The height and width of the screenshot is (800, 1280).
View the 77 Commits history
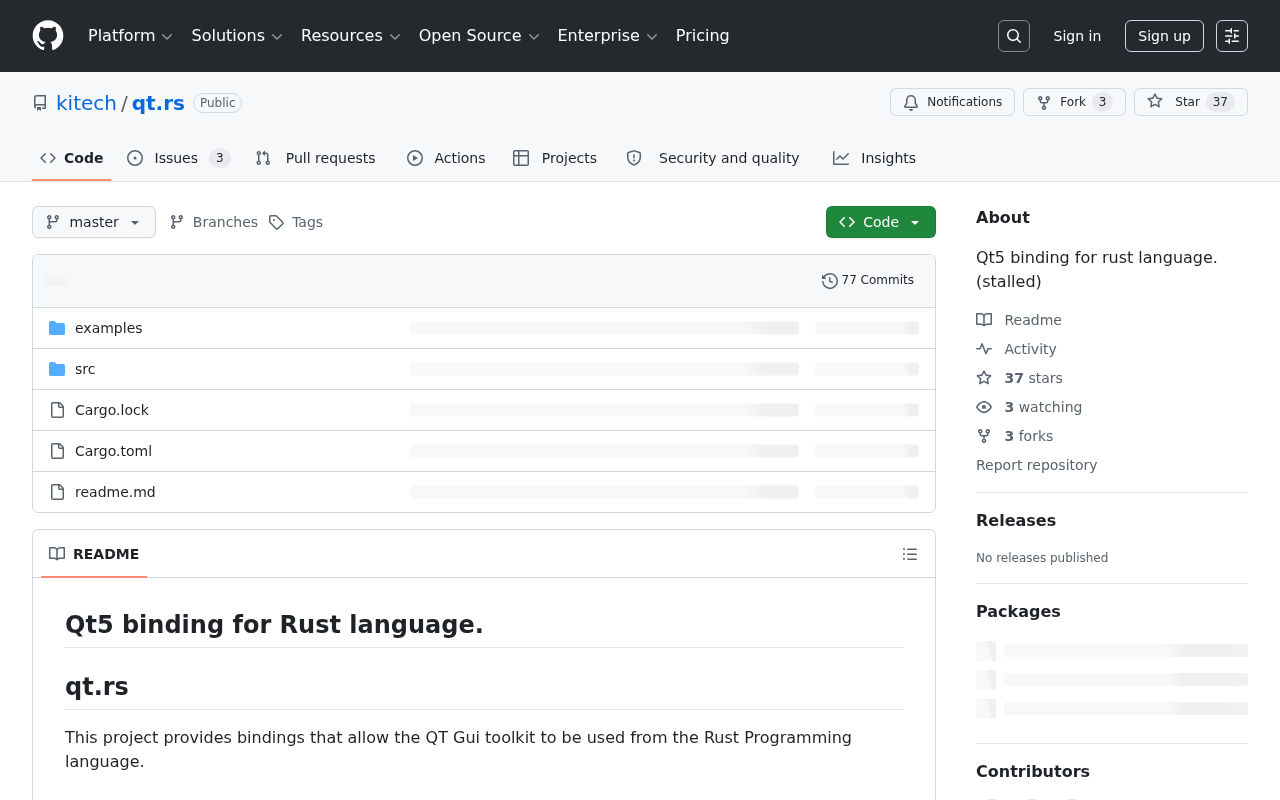pos(868,281)
